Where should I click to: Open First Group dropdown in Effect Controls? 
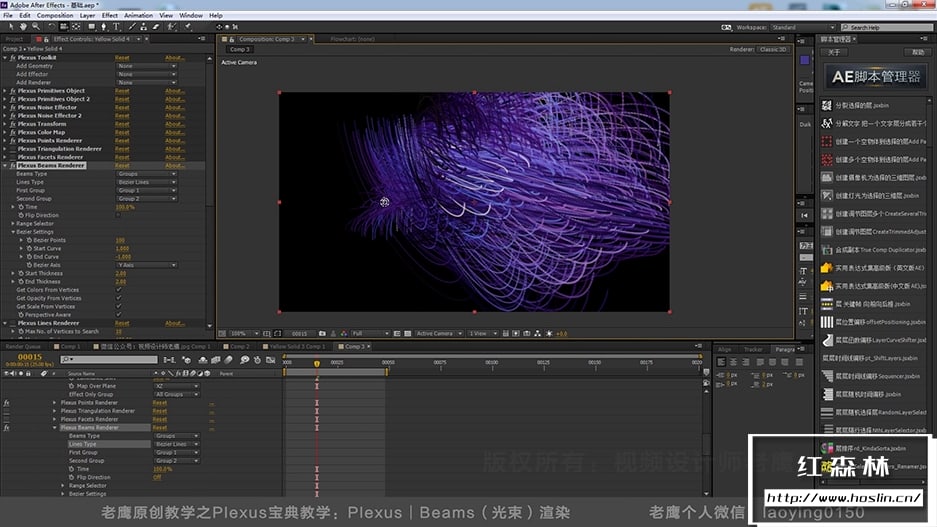click(x=146, y=191)
